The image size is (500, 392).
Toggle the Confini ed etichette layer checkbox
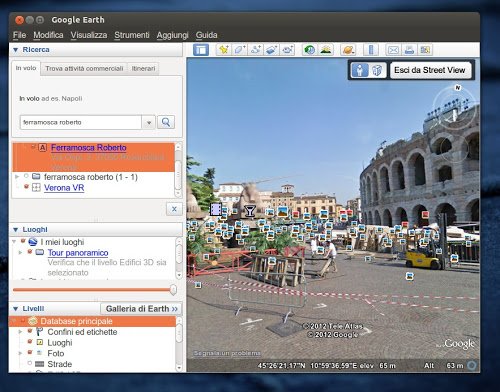(x=30, y=331)
